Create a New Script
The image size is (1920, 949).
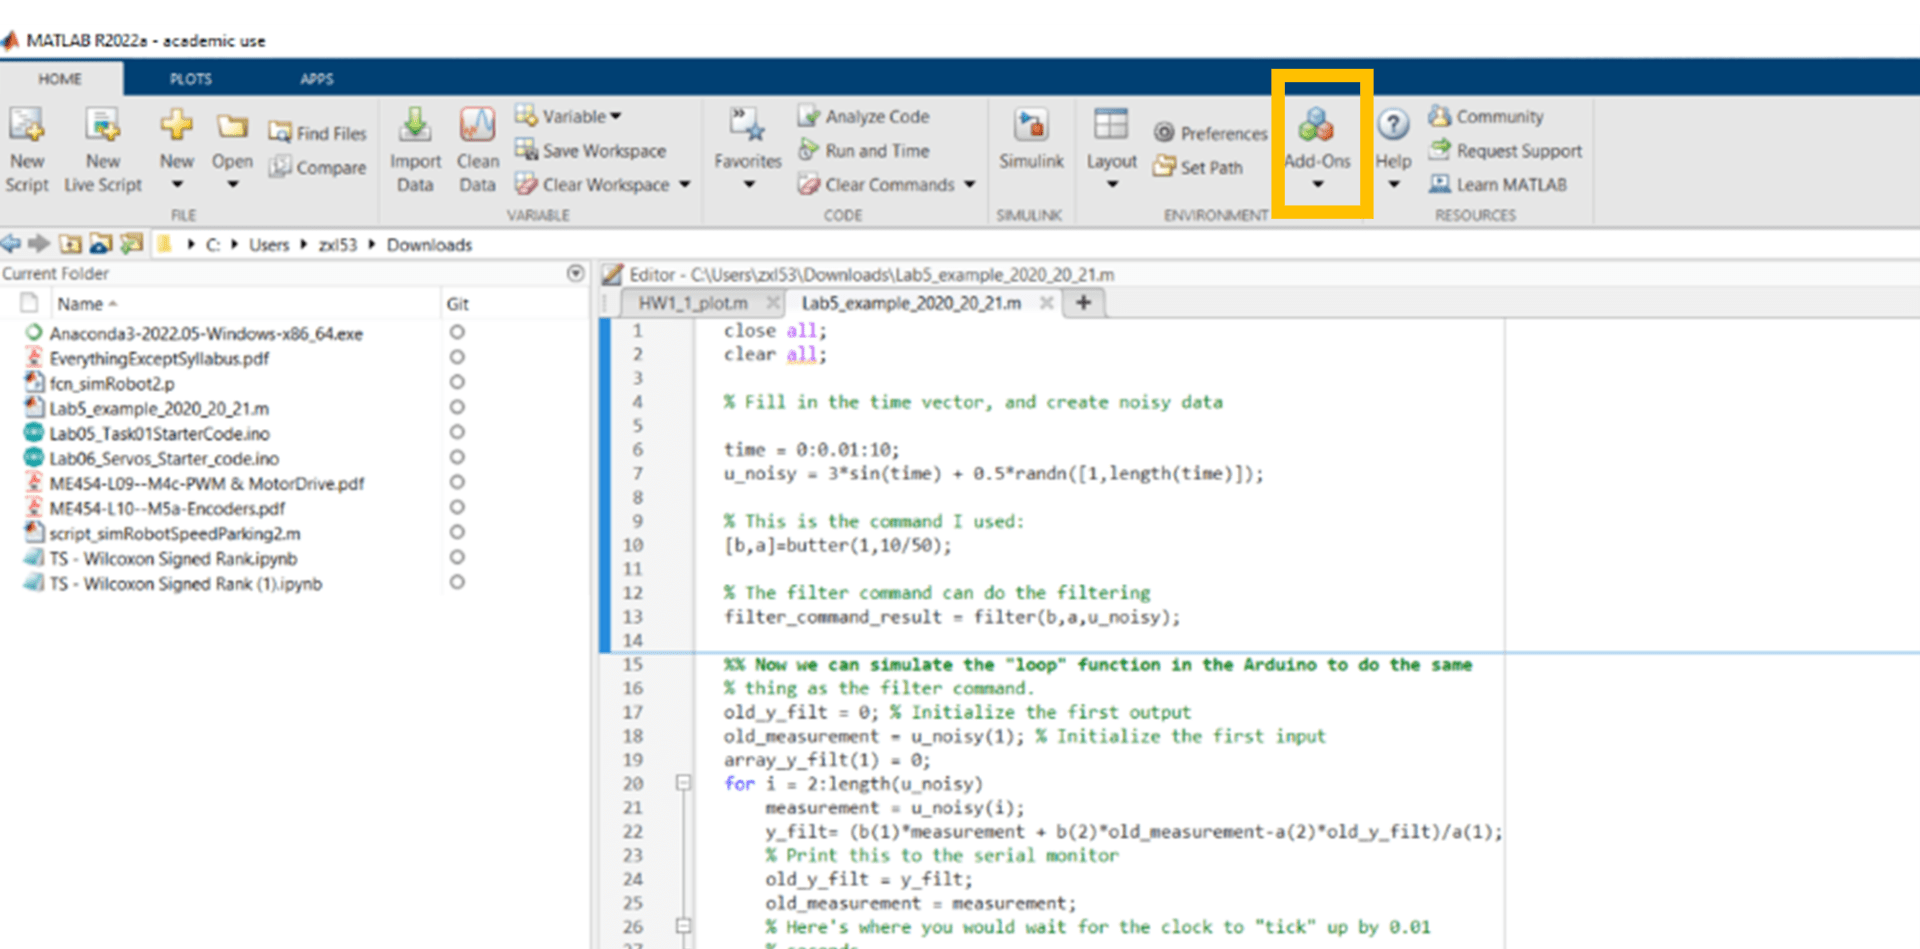(x=27, y=148)
